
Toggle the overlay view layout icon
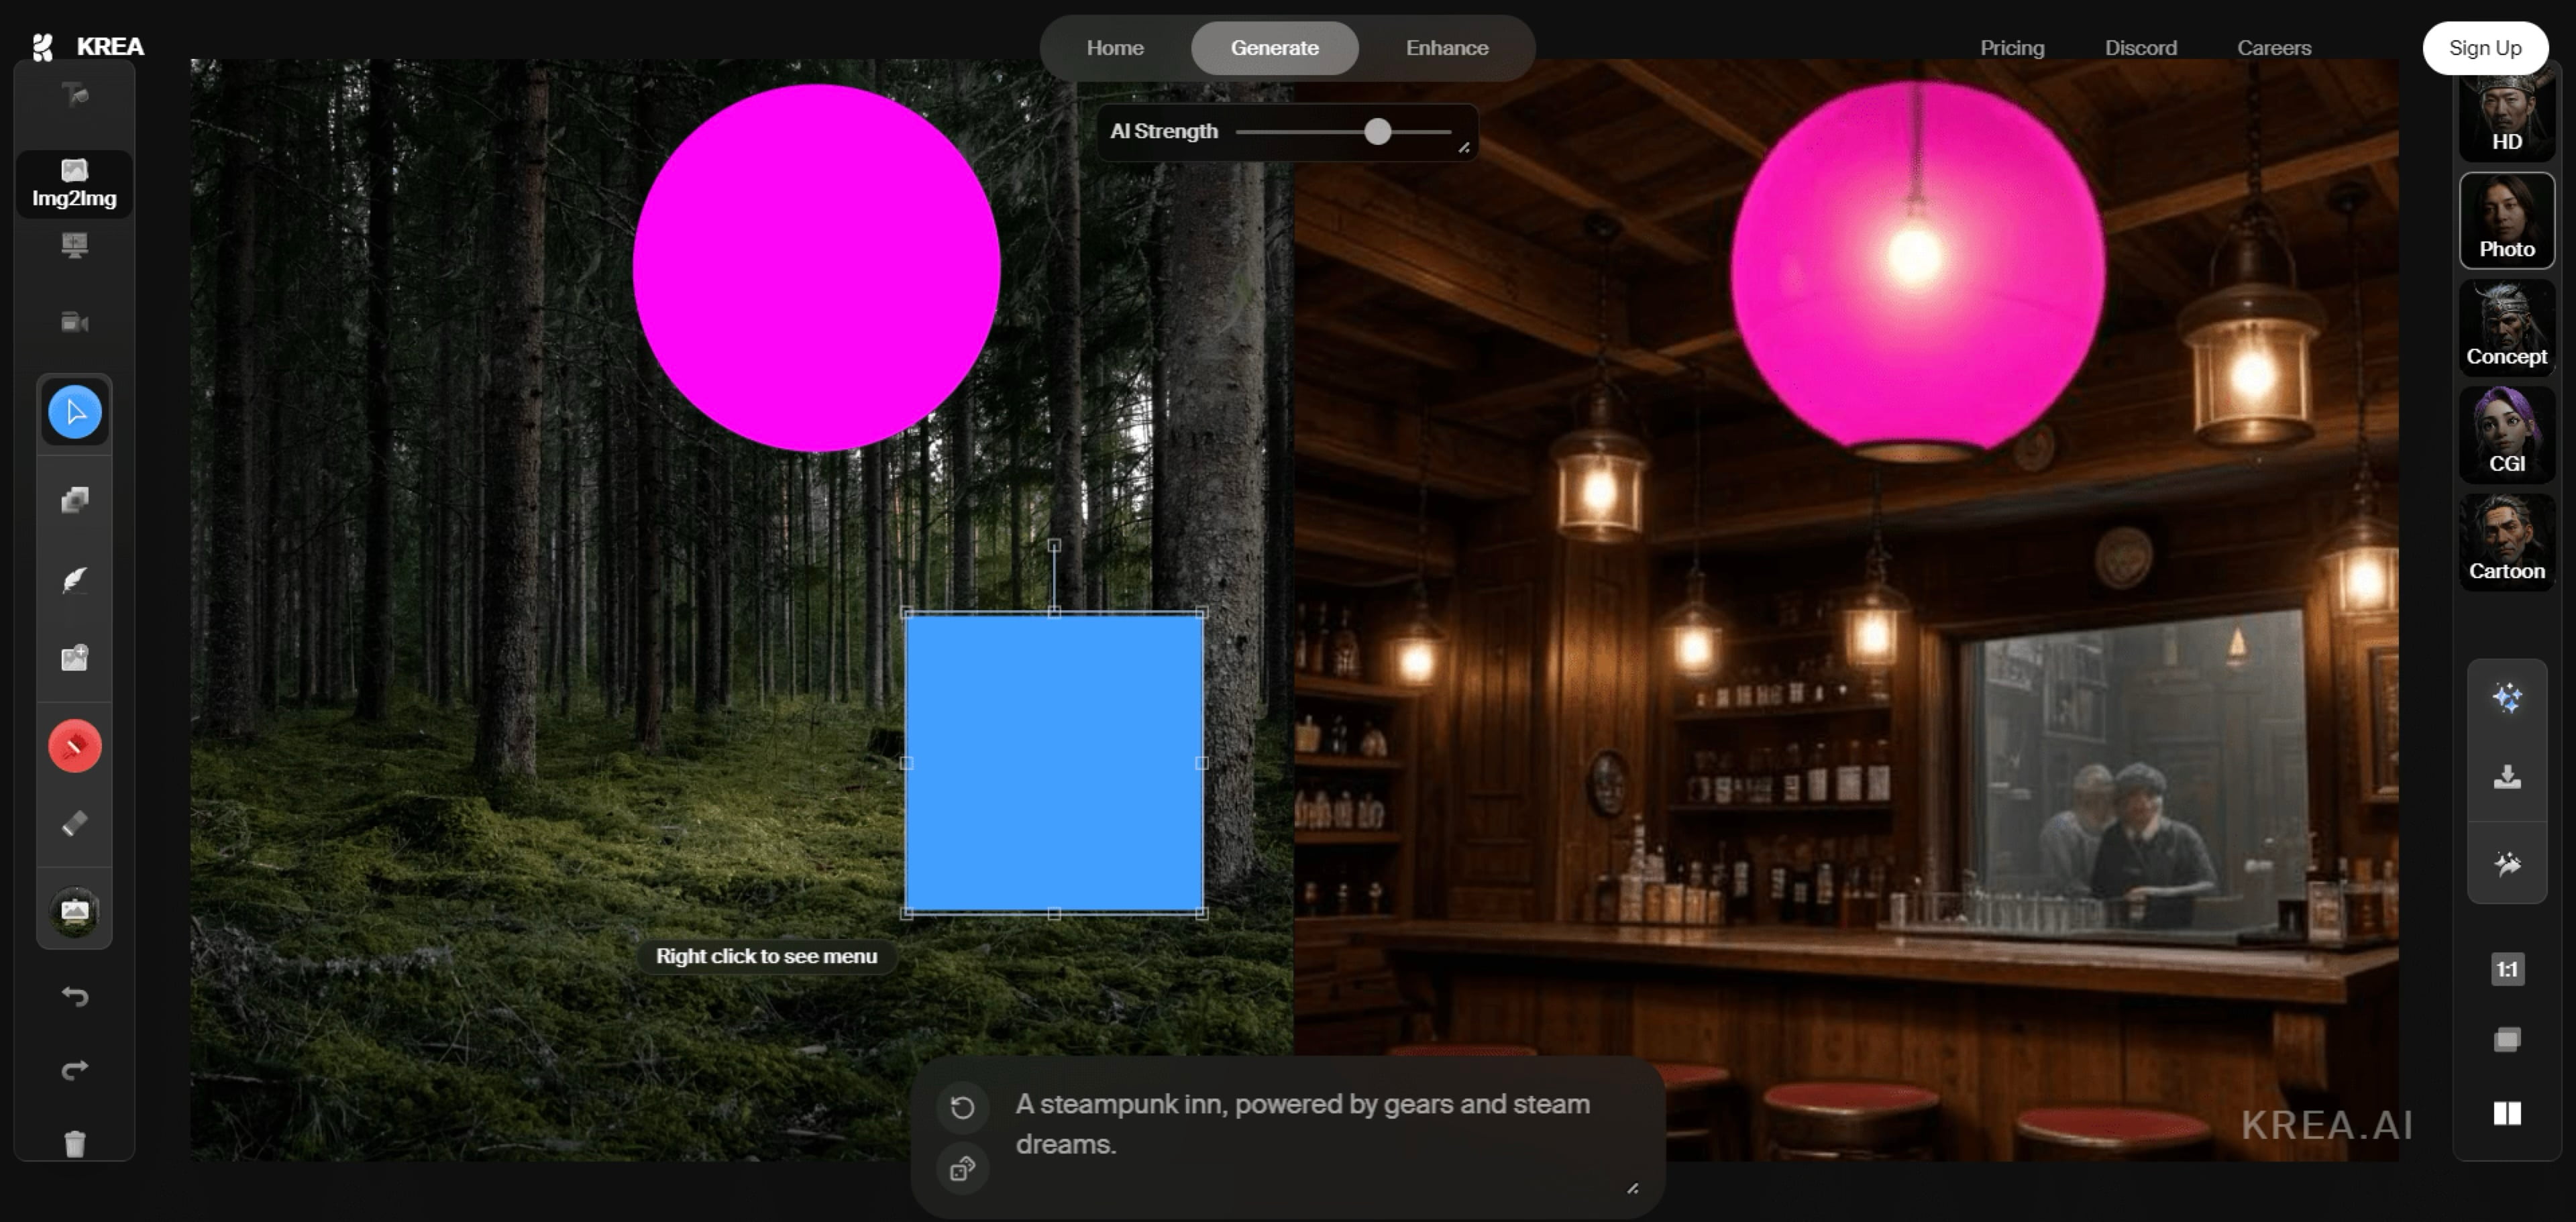coord(2506,1040)
